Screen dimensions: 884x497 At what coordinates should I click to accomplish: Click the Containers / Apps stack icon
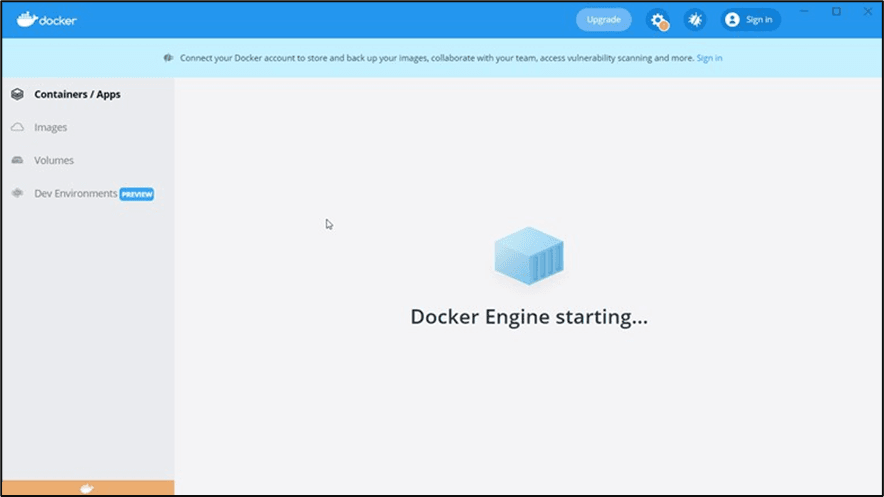click(x=17, y=94)
